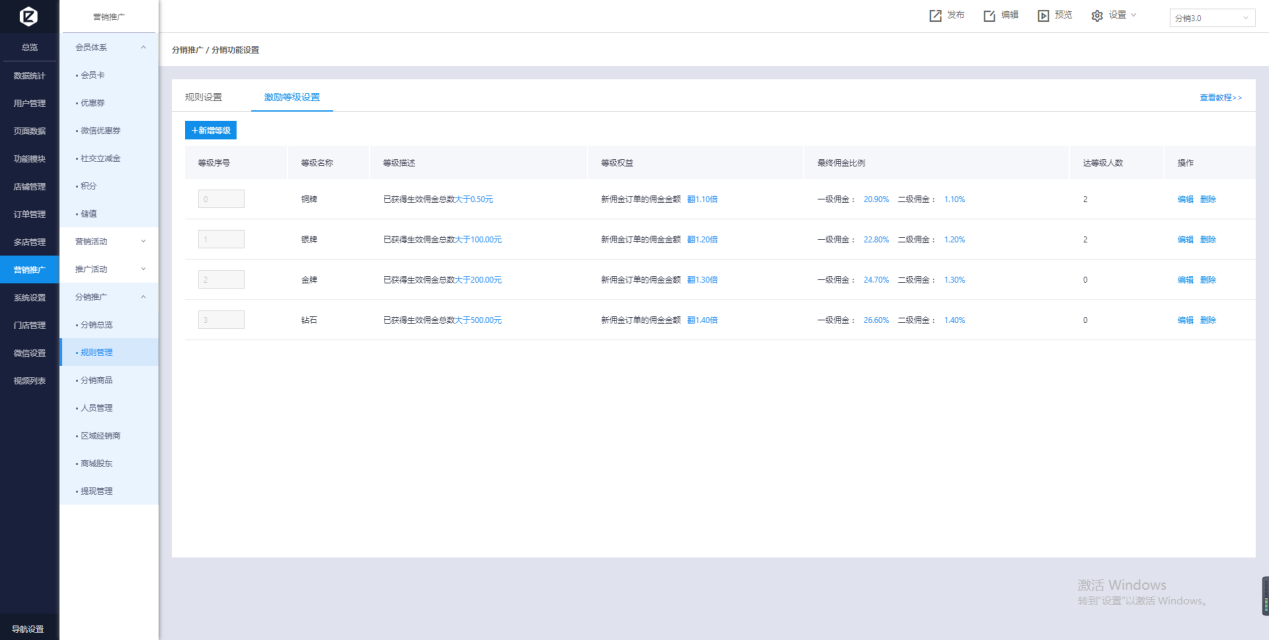The image size is (1269, 640).
Task: Select the 激励等级设置 tab
Action: (x=292, y=97)
